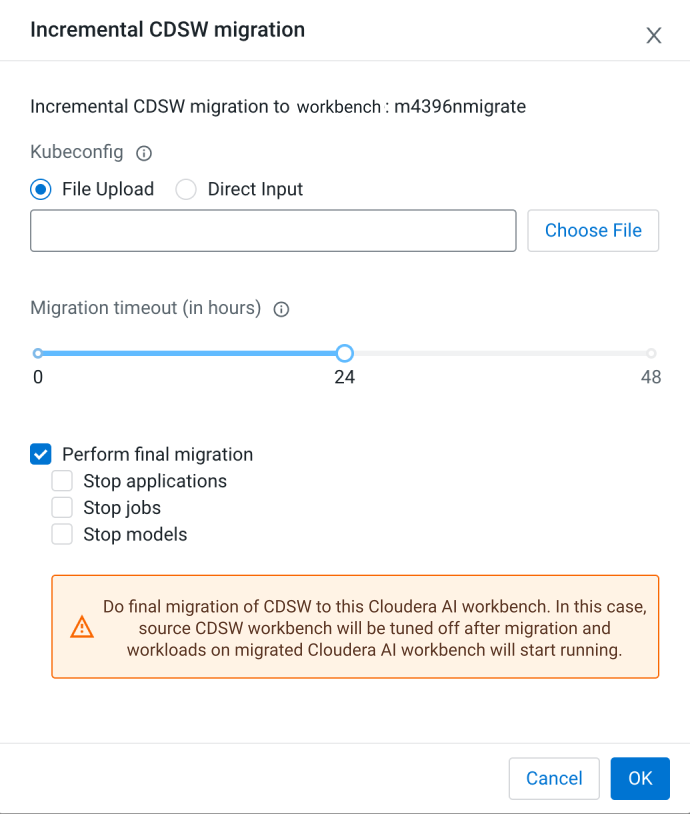The image size is (690, 814).
Task: Click the kubeconfig file path input field
Action: pyautogui.click(x=273, y=231)
